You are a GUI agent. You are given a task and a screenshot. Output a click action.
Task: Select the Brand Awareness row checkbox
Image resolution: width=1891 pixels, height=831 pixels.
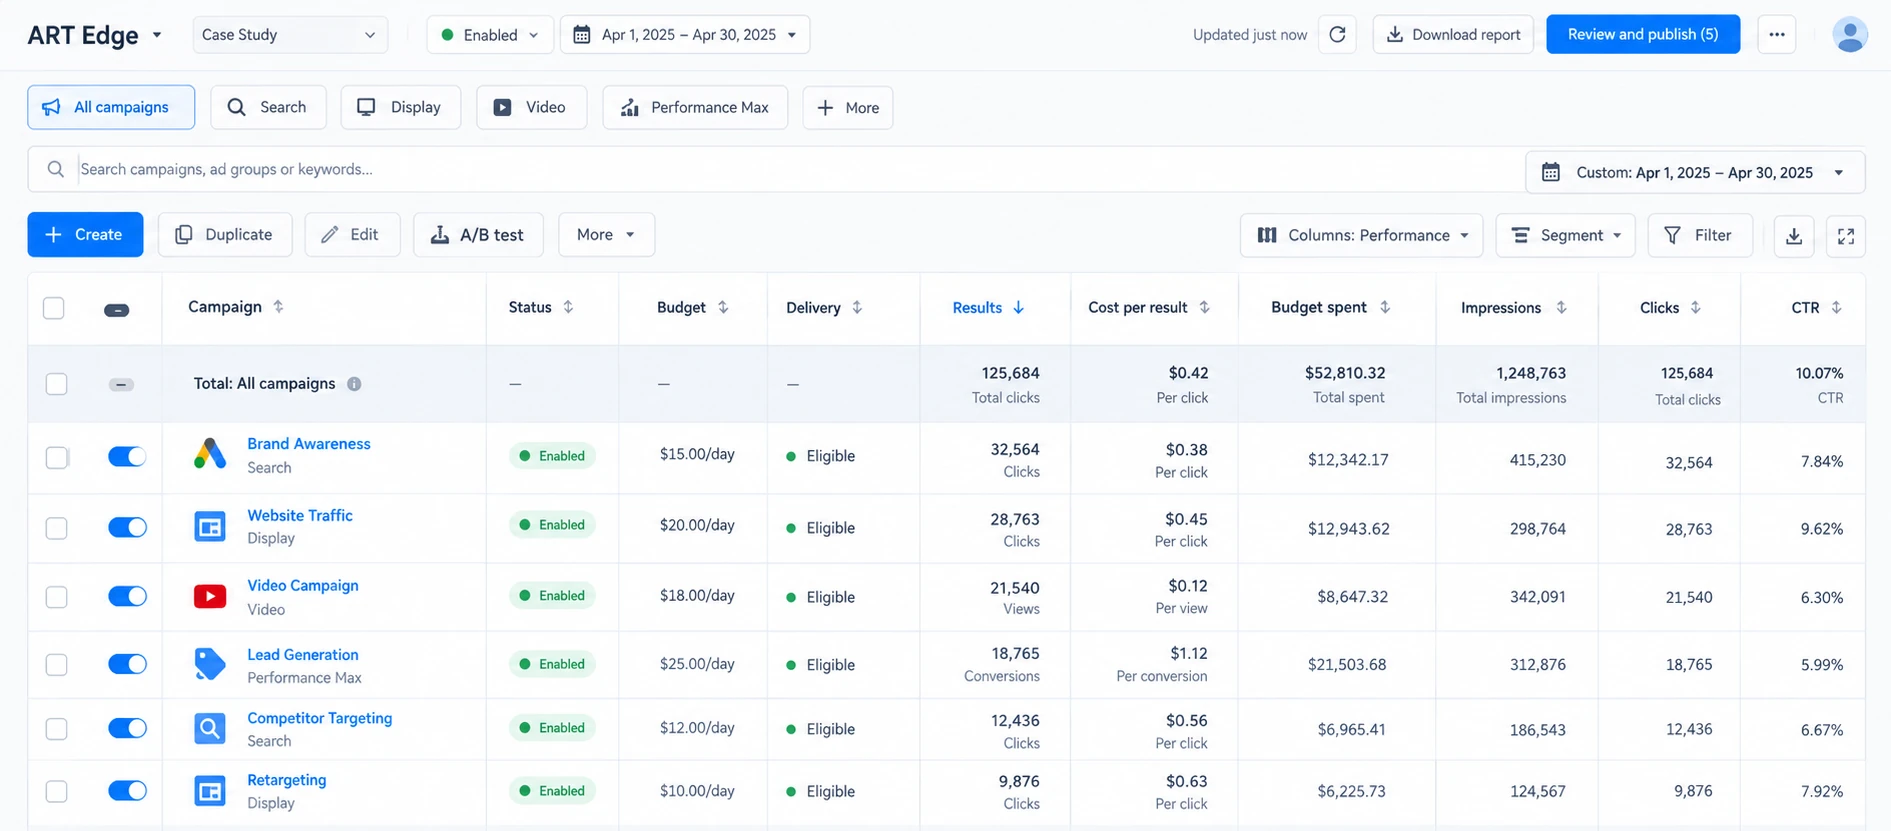point(57,457)
